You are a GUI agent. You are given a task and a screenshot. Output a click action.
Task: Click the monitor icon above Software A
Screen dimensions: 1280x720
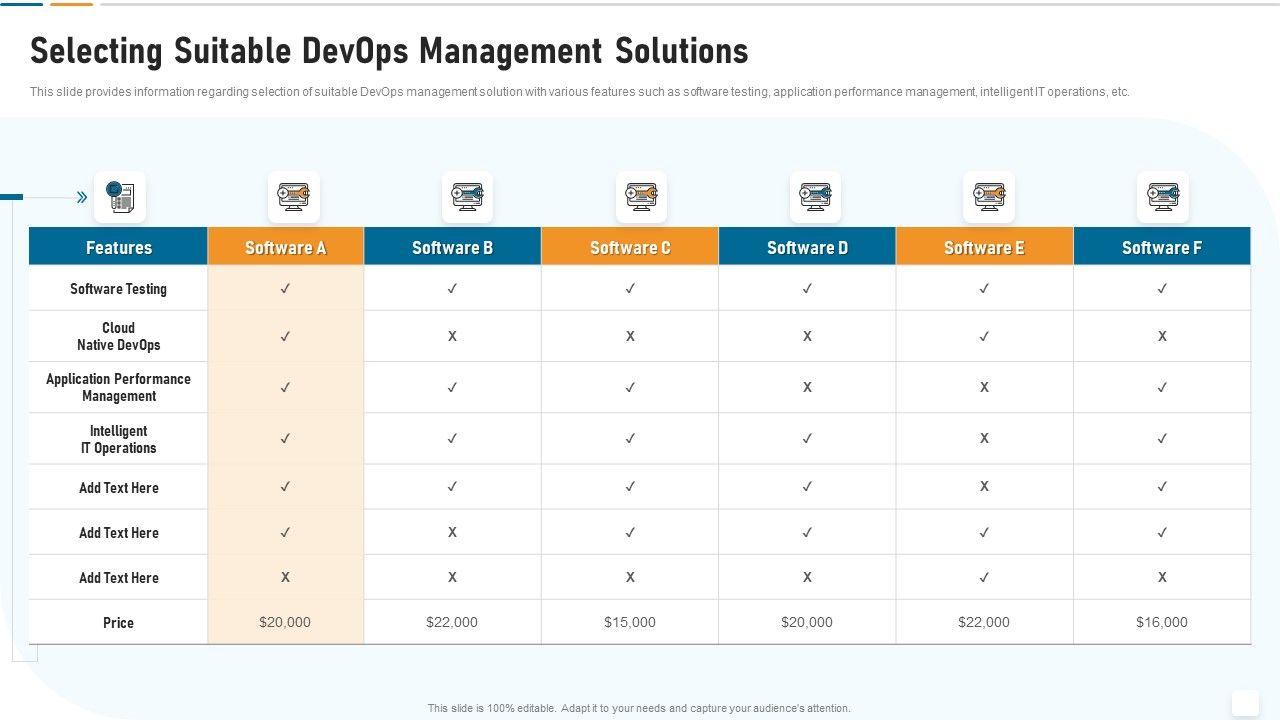(294, 197)
